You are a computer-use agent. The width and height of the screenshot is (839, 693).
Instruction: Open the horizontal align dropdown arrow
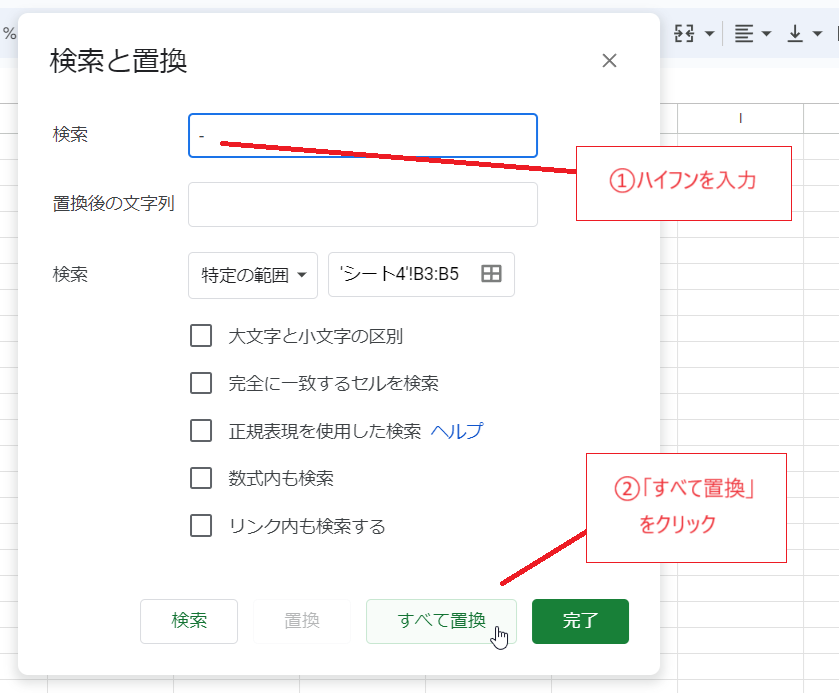pyautogui.click(x=766, y=34)
